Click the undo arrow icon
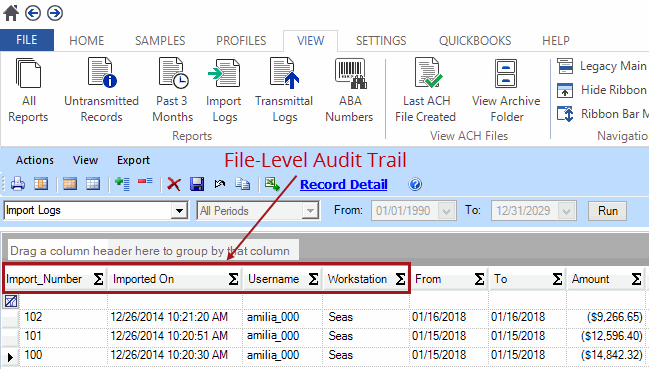The height and width of the screenshot is (369, 649). [x=220, y=184]
